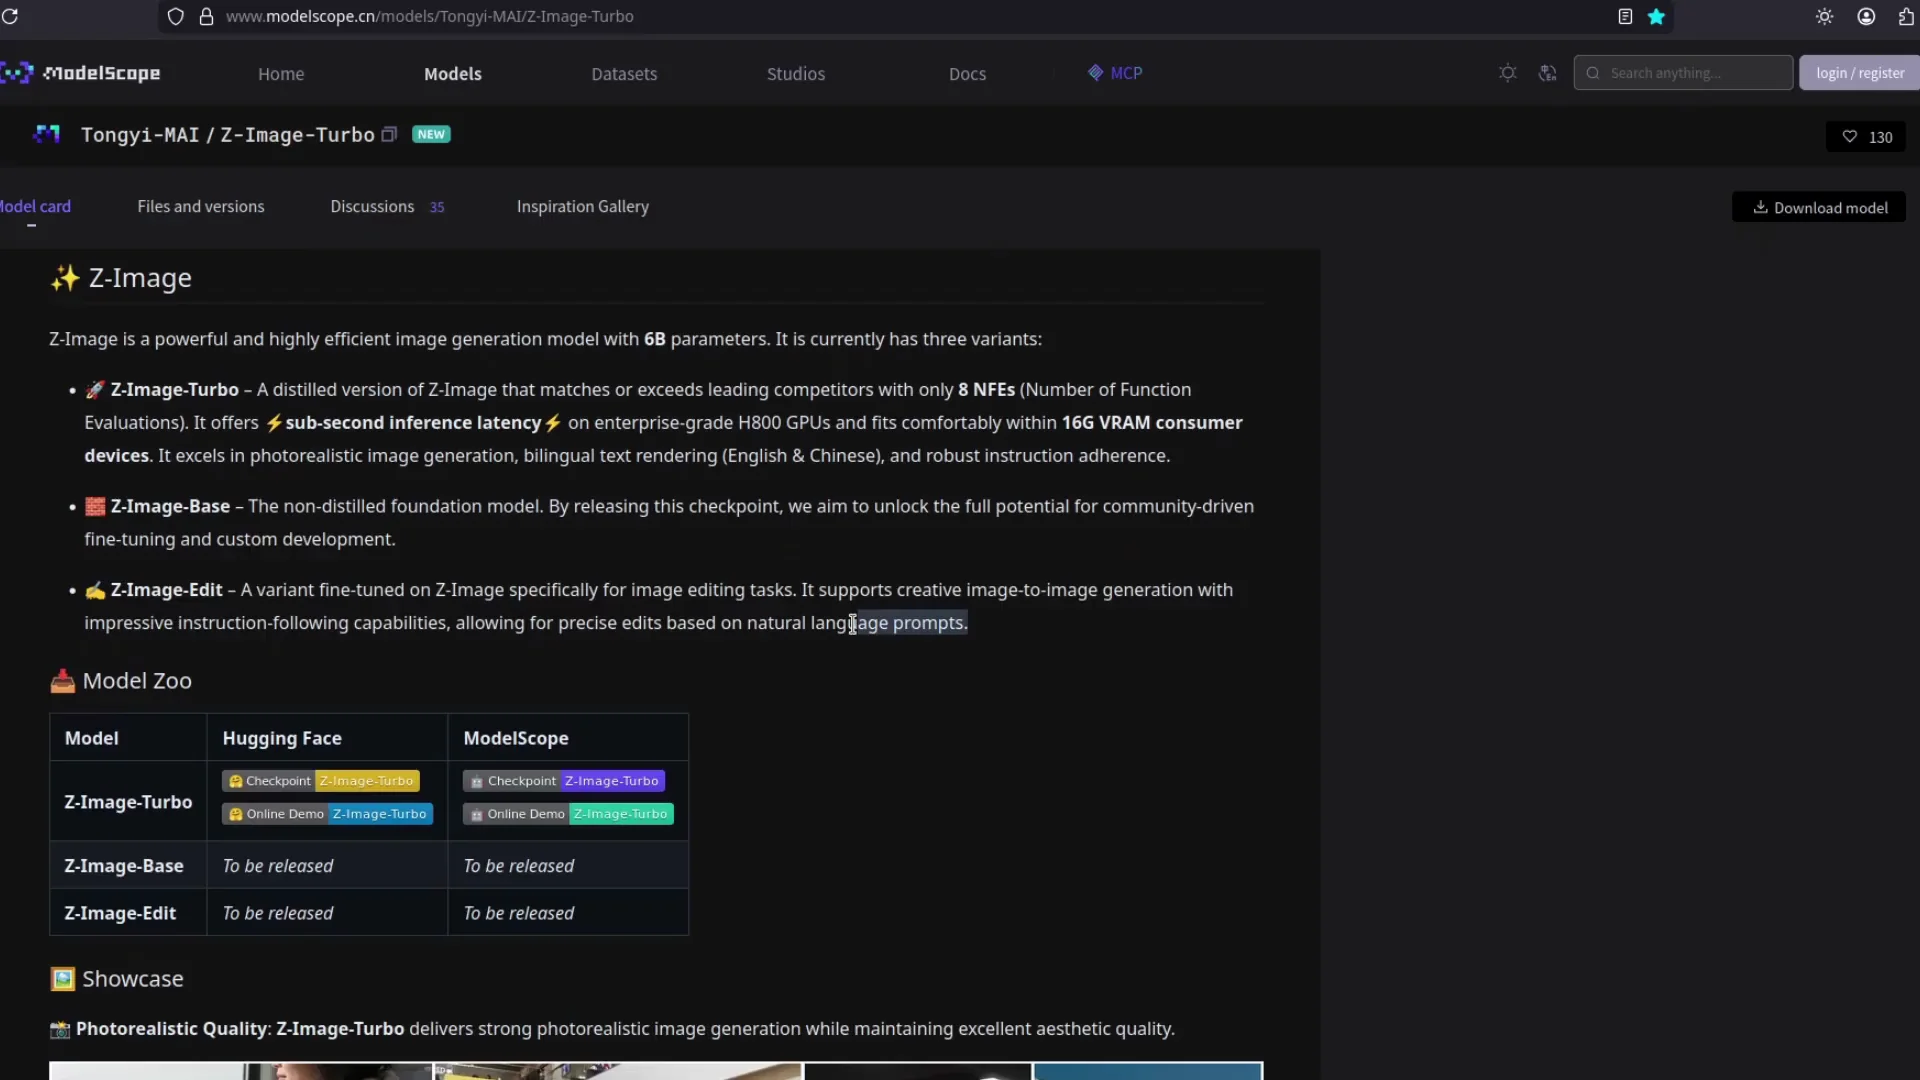Open browser account profile icon
This screenshot has height=1080, width=1920.
pos(1866,17)
